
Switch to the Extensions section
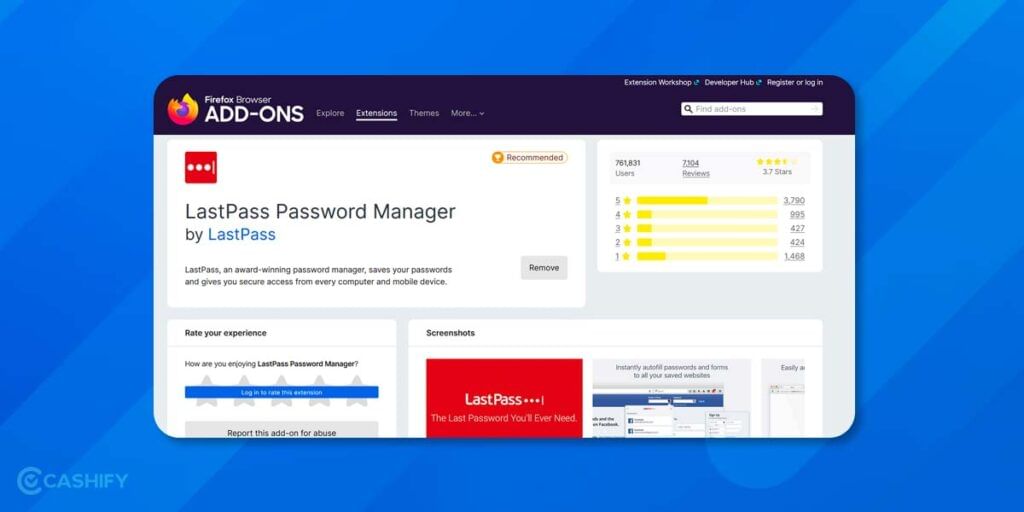[376, 113]
